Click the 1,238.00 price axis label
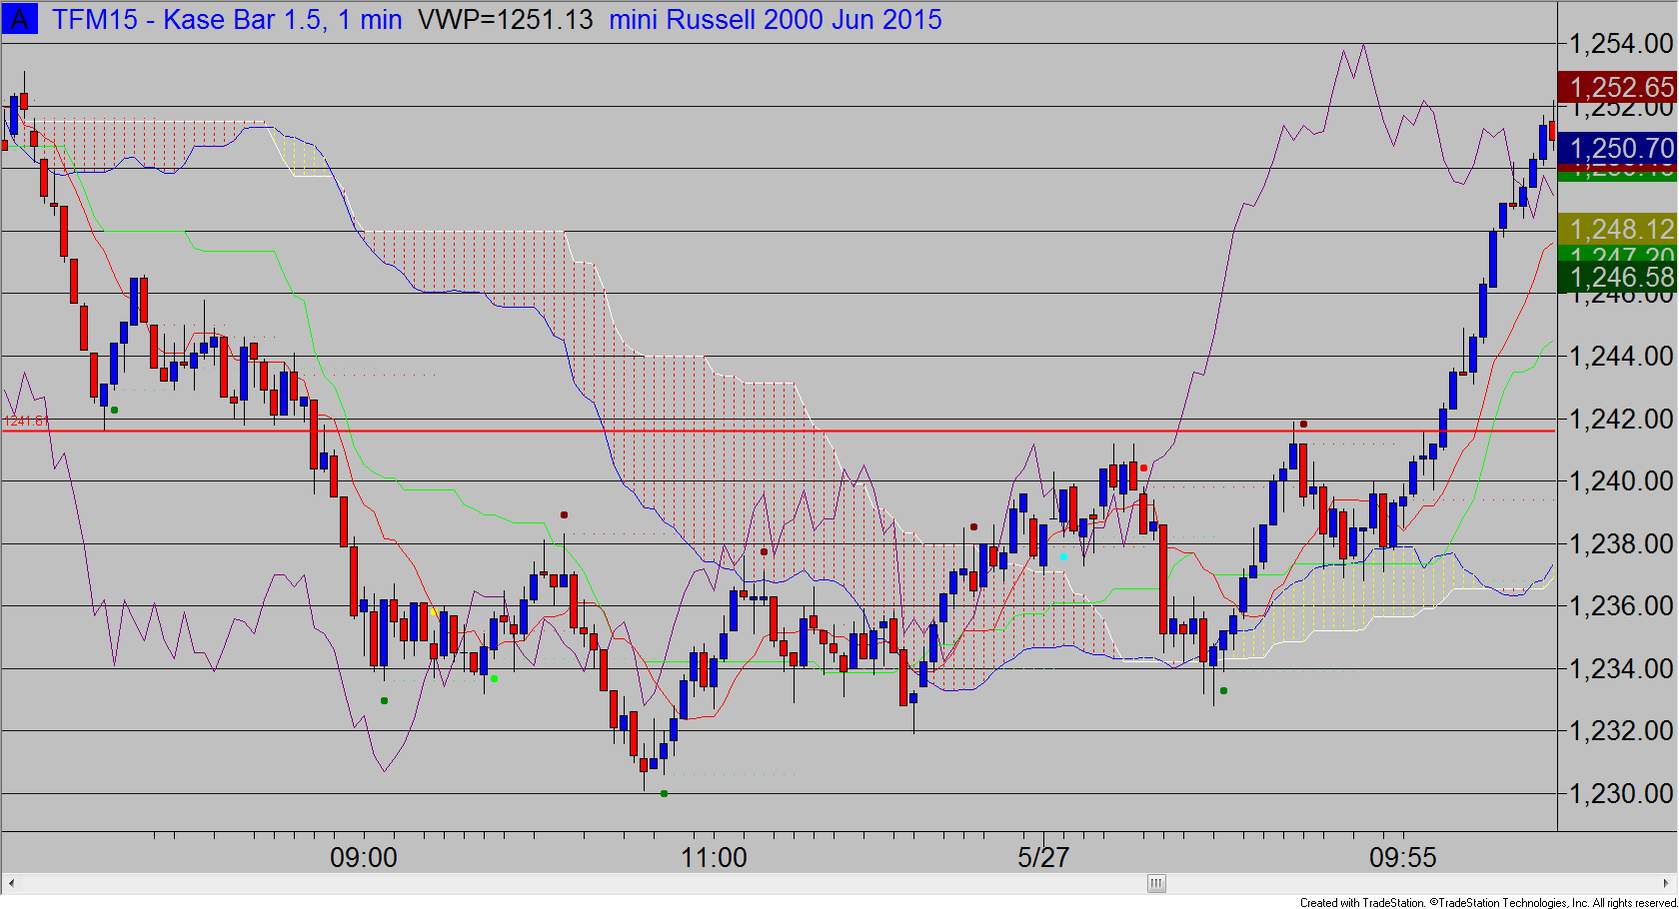Viewport: 1679px width, 909px height. (x=1621, y=544)
